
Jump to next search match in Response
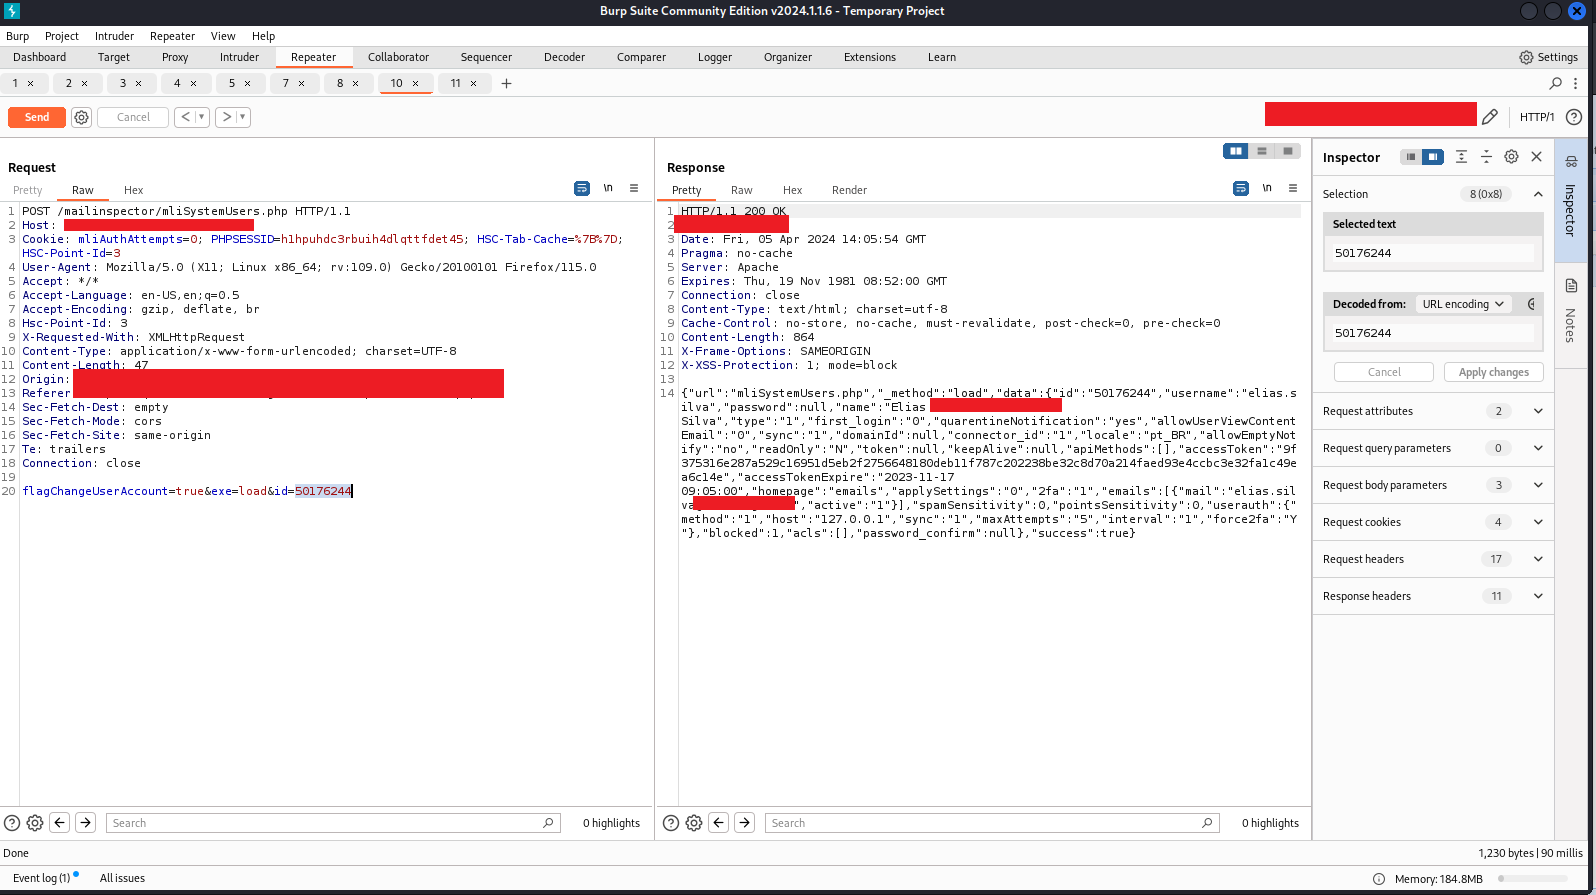pyautogui.click(x=745, y=823)
